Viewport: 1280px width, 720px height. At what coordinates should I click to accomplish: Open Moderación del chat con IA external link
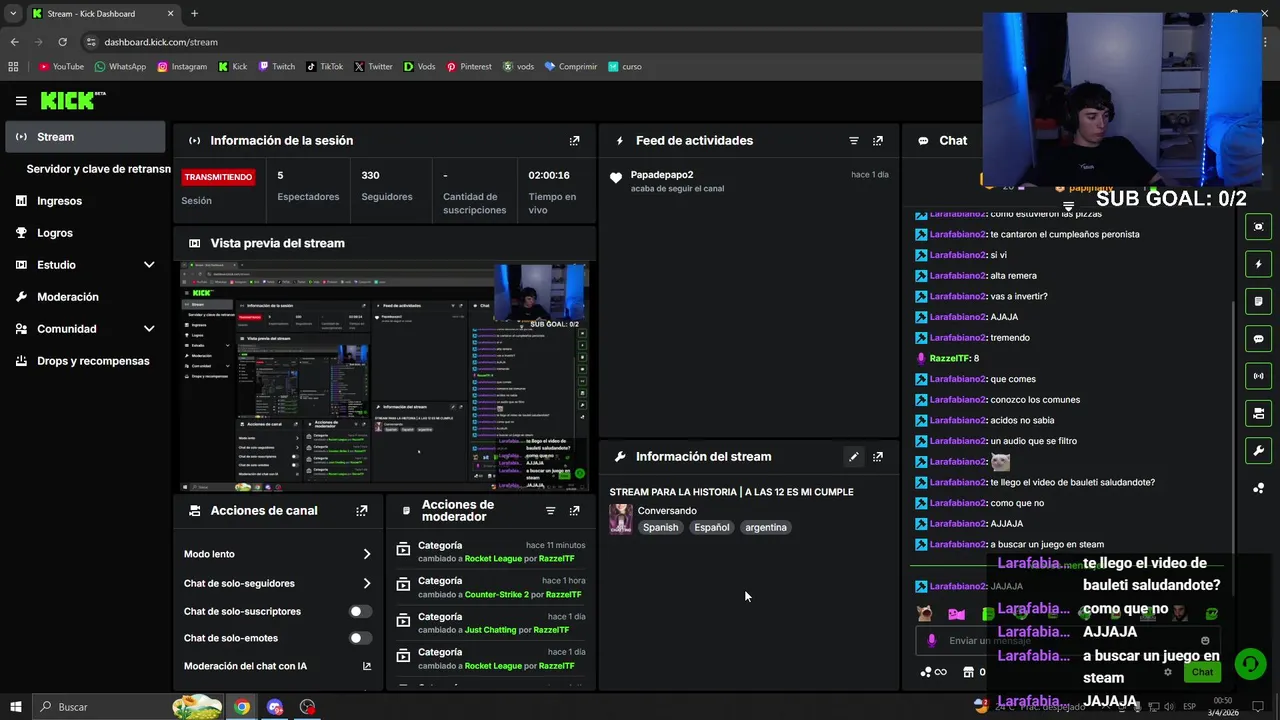tap(367, 666)
